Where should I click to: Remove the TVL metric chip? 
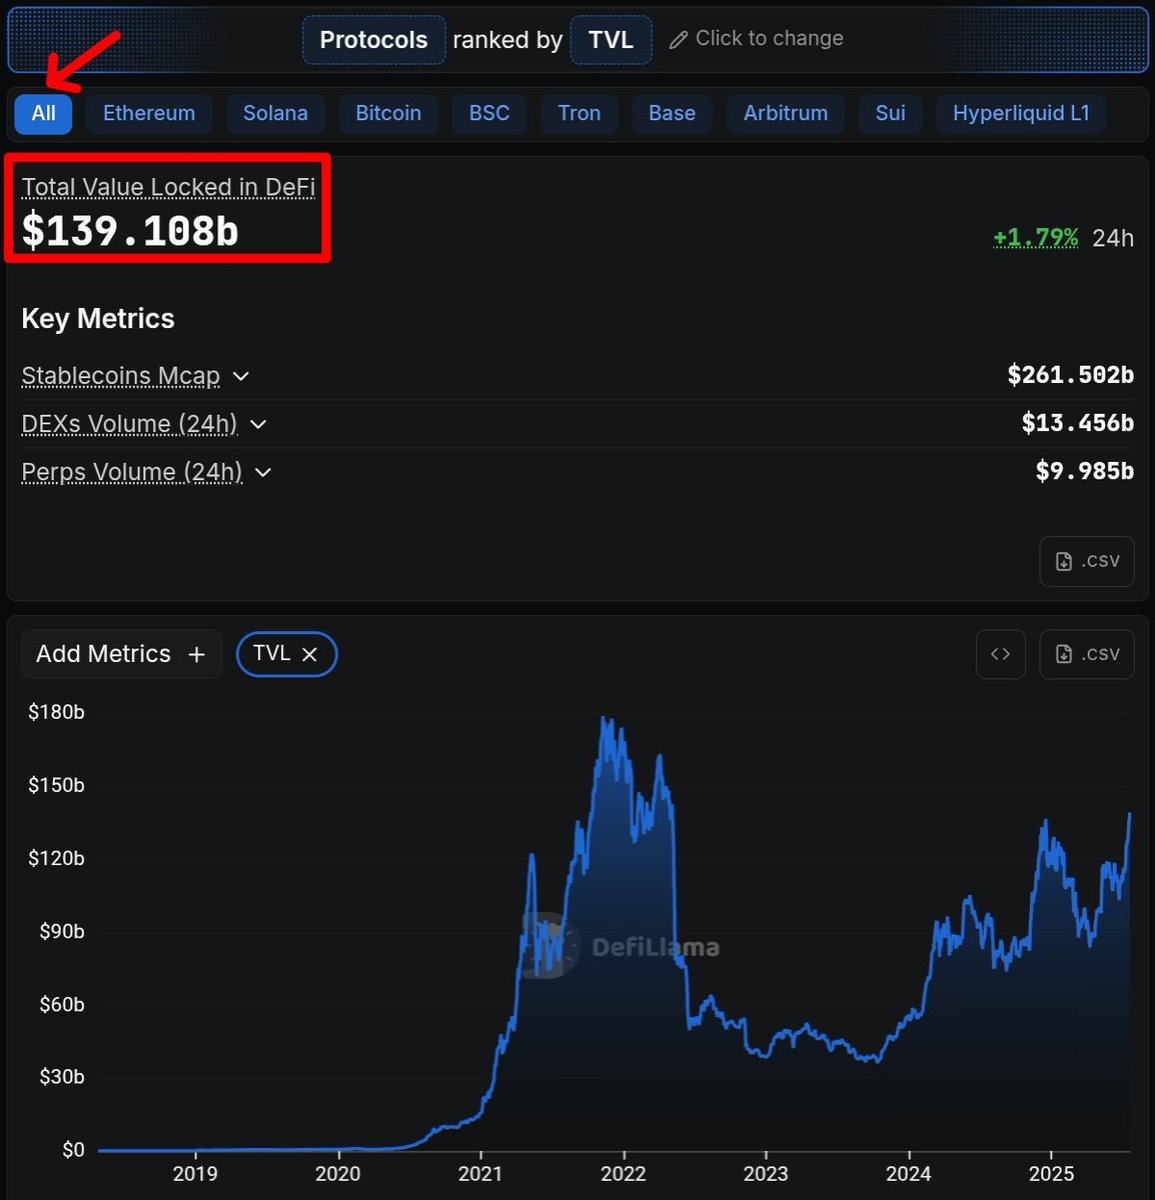click(x=310, y=654)
